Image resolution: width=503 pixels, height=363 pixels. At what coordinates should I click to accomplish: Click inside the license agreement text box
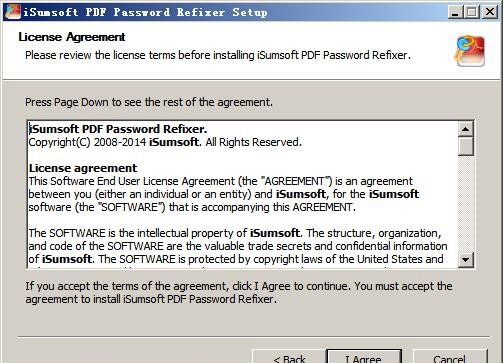click(x=243, y=194)
